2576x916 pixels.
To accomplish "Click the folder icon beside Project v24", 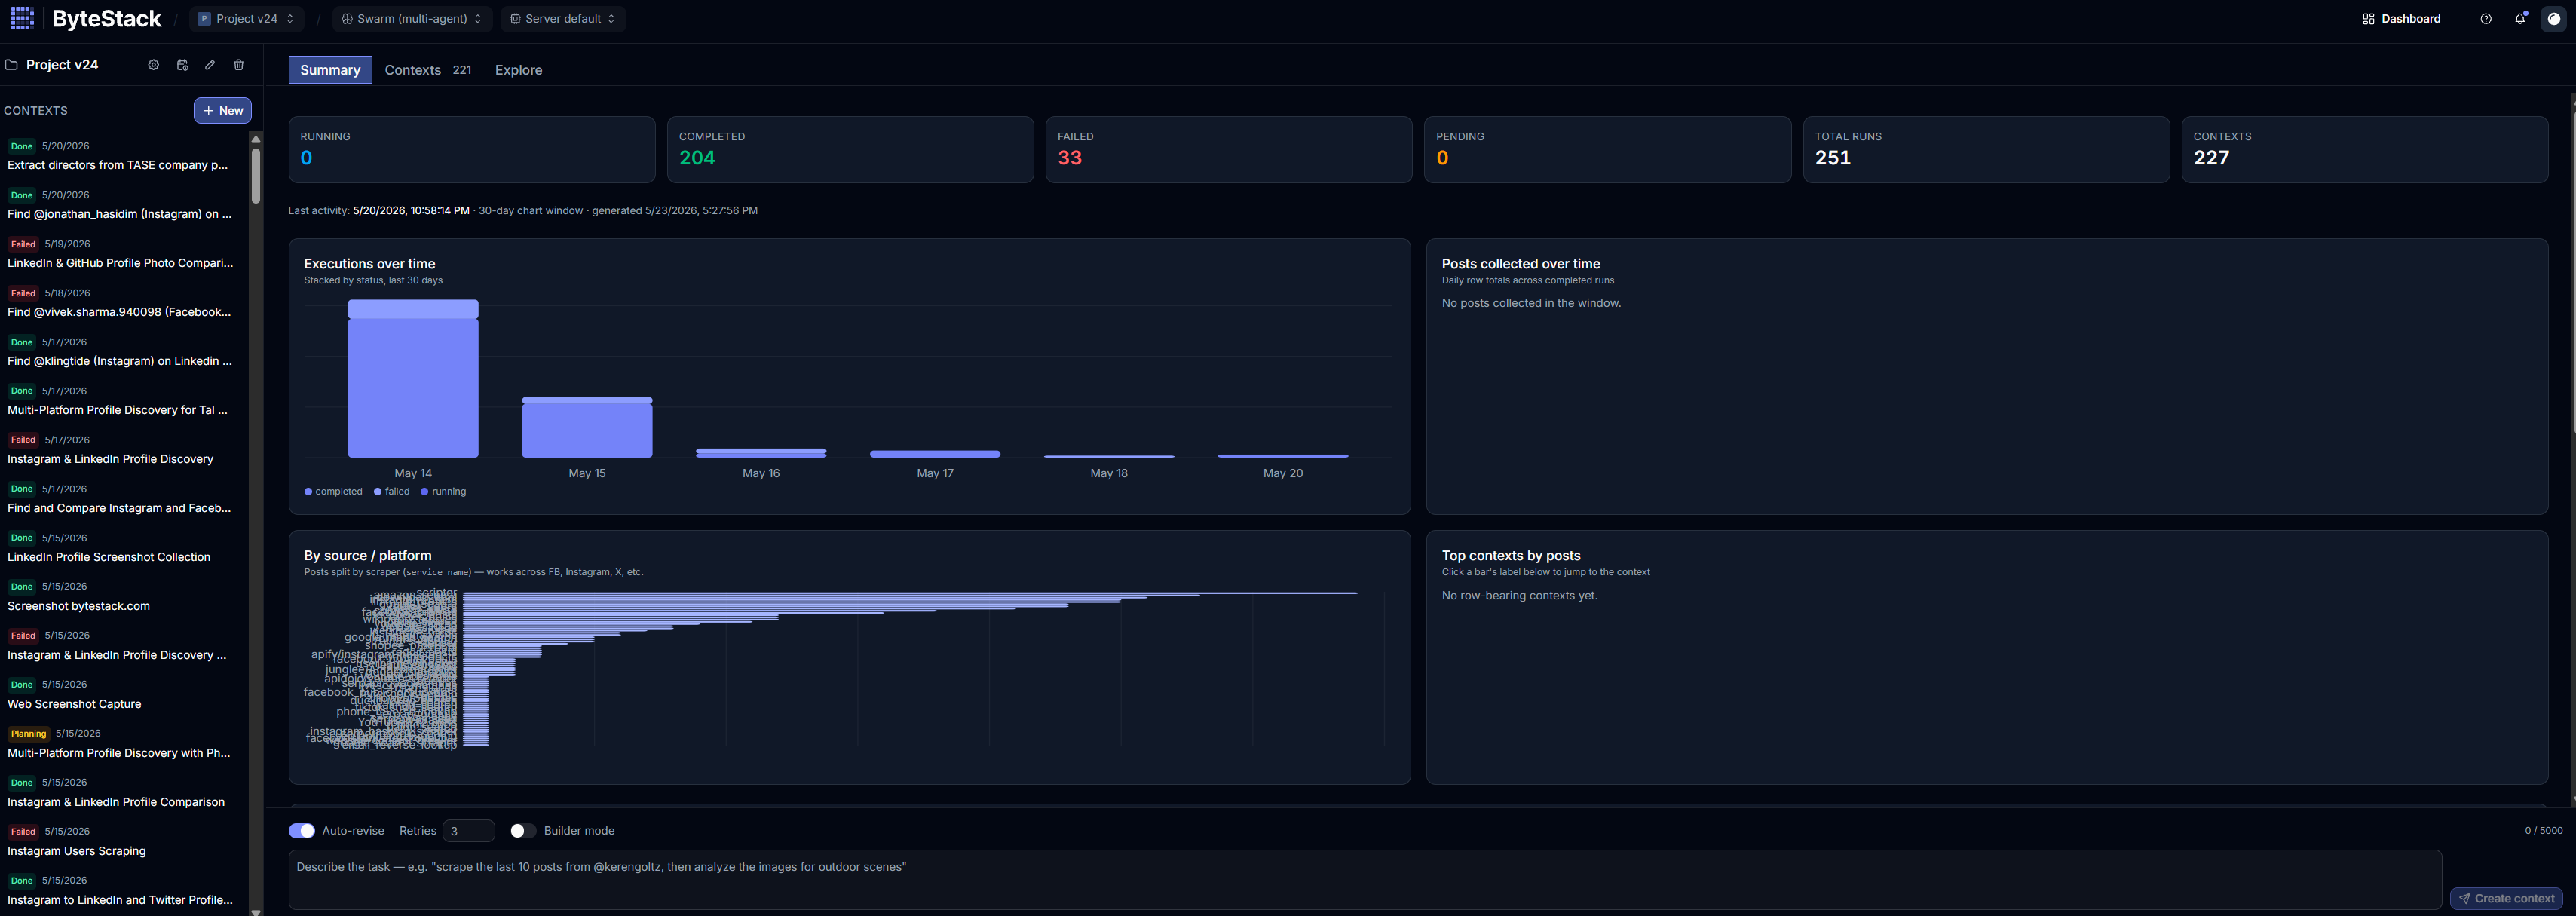I will [11, 65].
